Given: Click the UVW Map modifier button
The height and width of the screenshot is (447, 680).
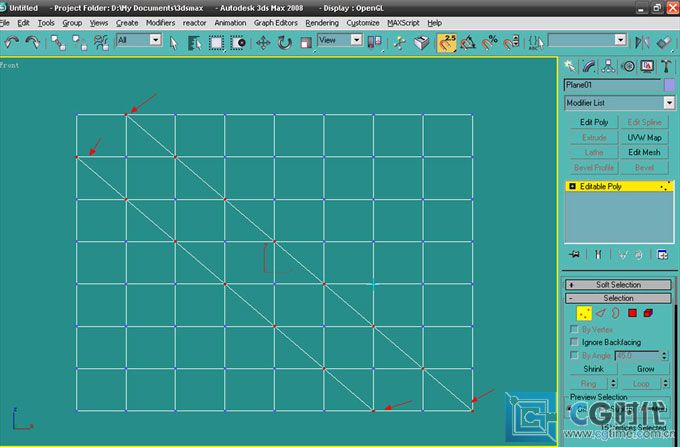Looking at the screenshot, I should coord(644,137).
